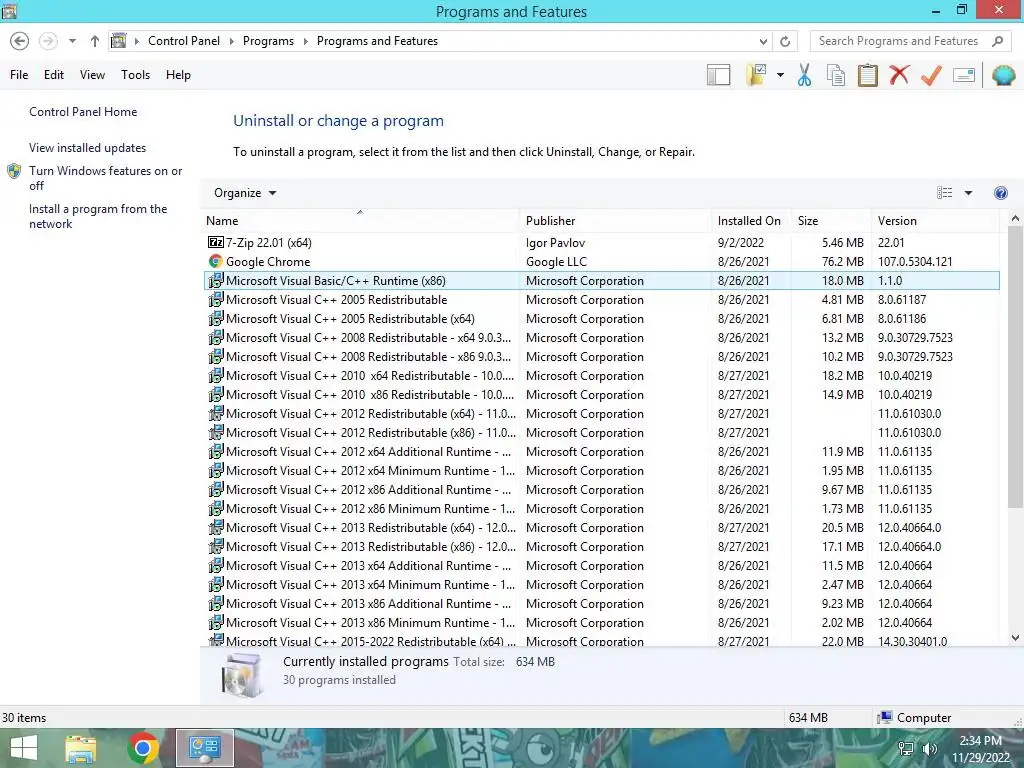Screen dimensions: 1024x768
Task: Click the blue help question mark icon
Action: click(1000, 193)
